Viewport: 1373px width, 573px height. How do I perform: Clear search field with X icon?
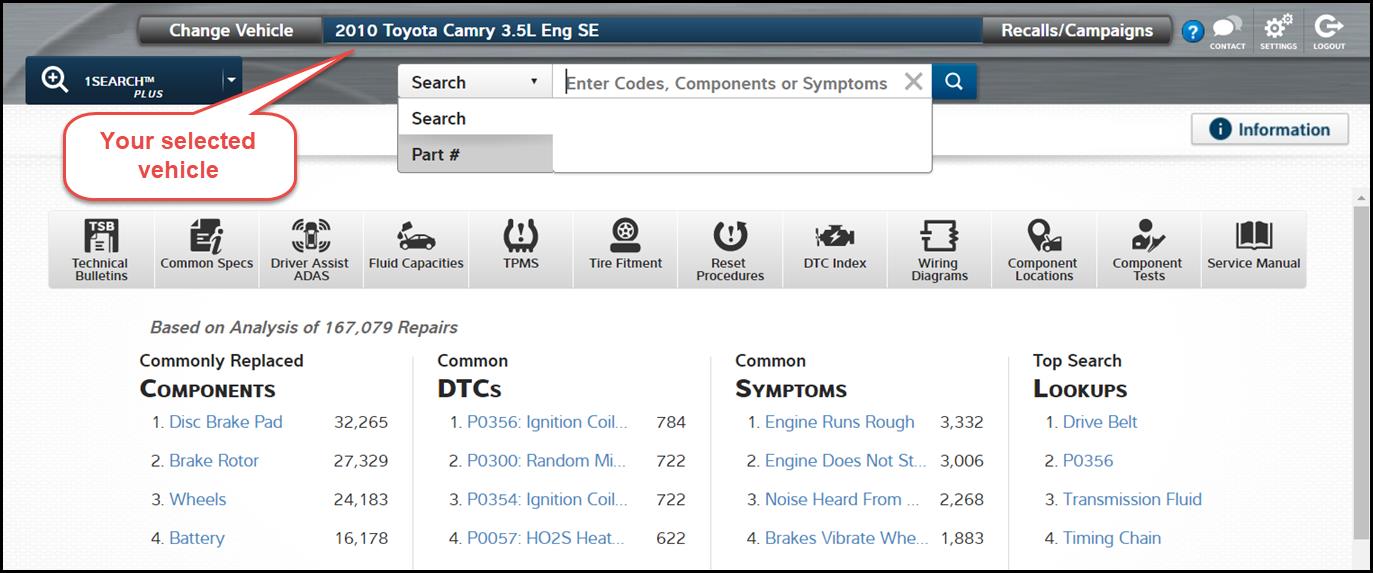click(913, 83)
